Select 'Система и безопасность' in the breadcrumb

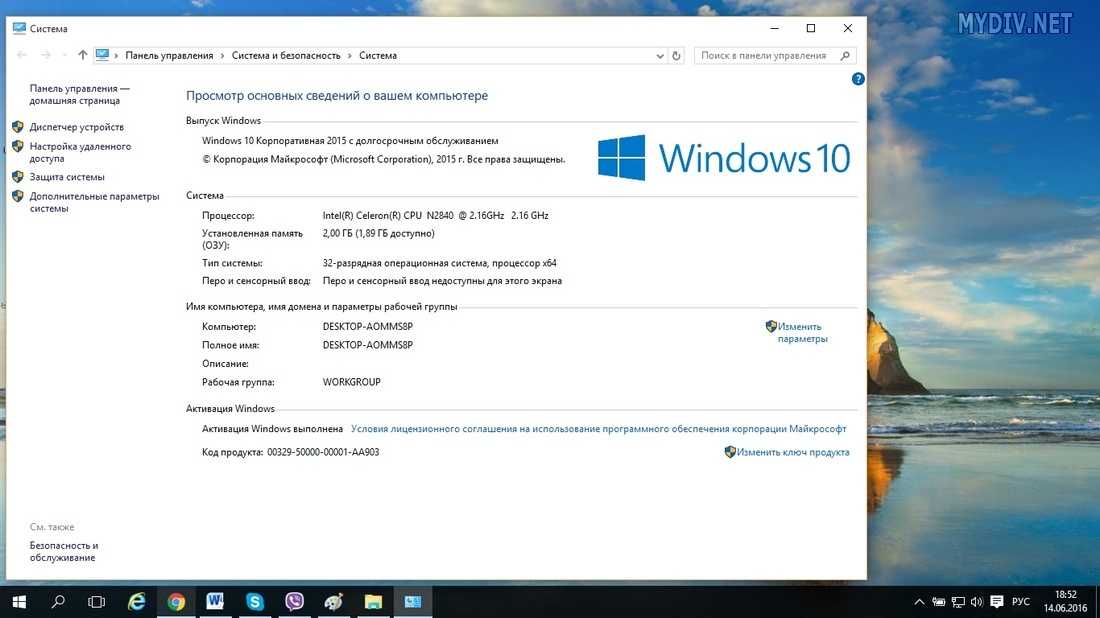[x=286, y=56]
